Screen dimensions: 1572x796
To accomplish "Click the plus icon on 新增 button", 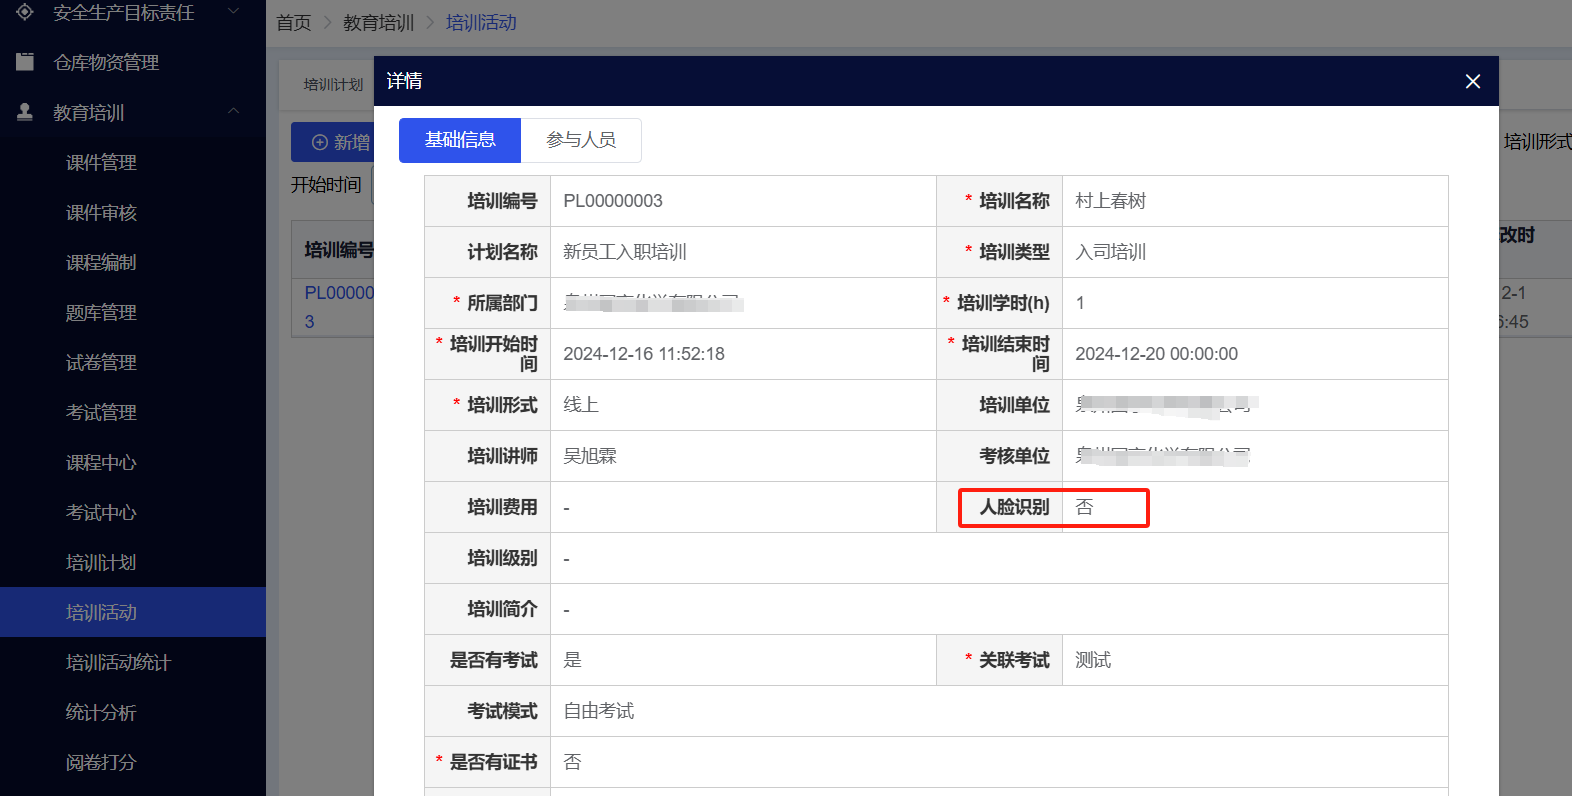I will point(320,142).
